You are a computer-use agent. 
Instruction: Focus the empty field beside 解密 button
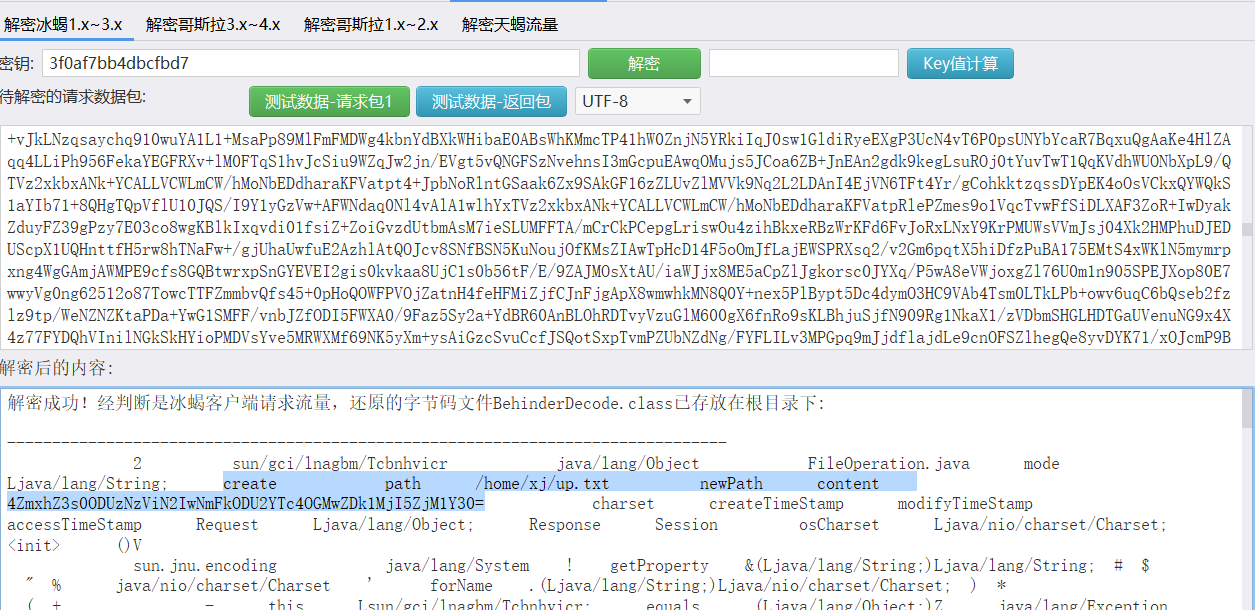tap(803, 64)
